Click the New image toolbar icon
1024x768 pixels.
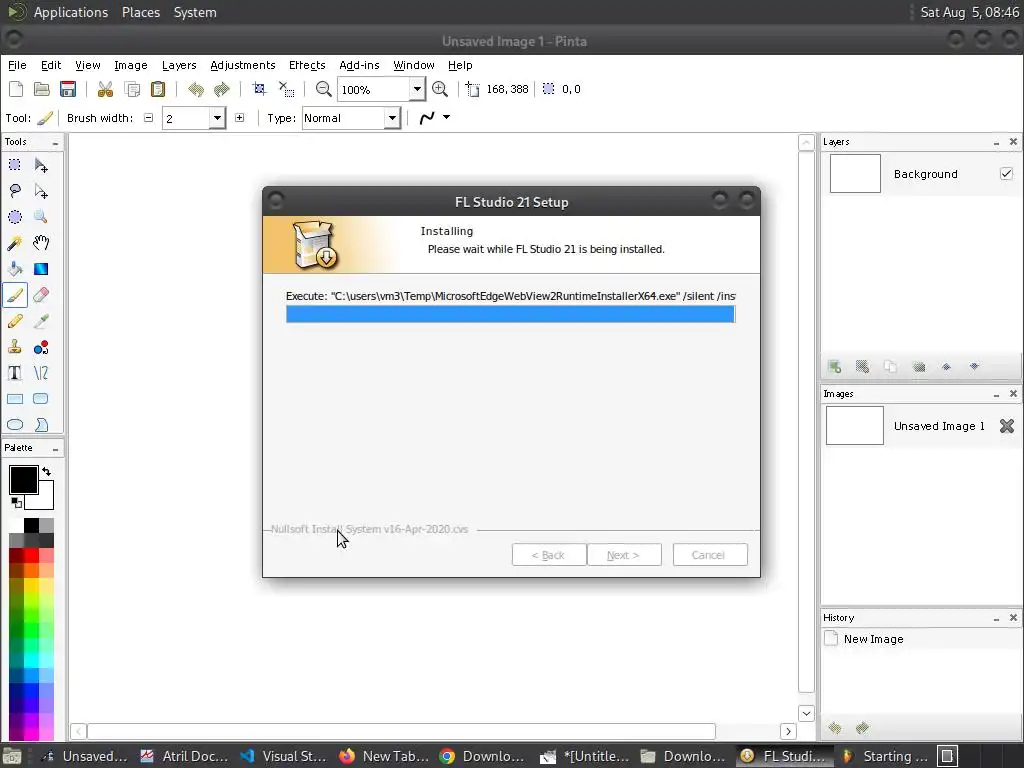(x=16, y=89)
